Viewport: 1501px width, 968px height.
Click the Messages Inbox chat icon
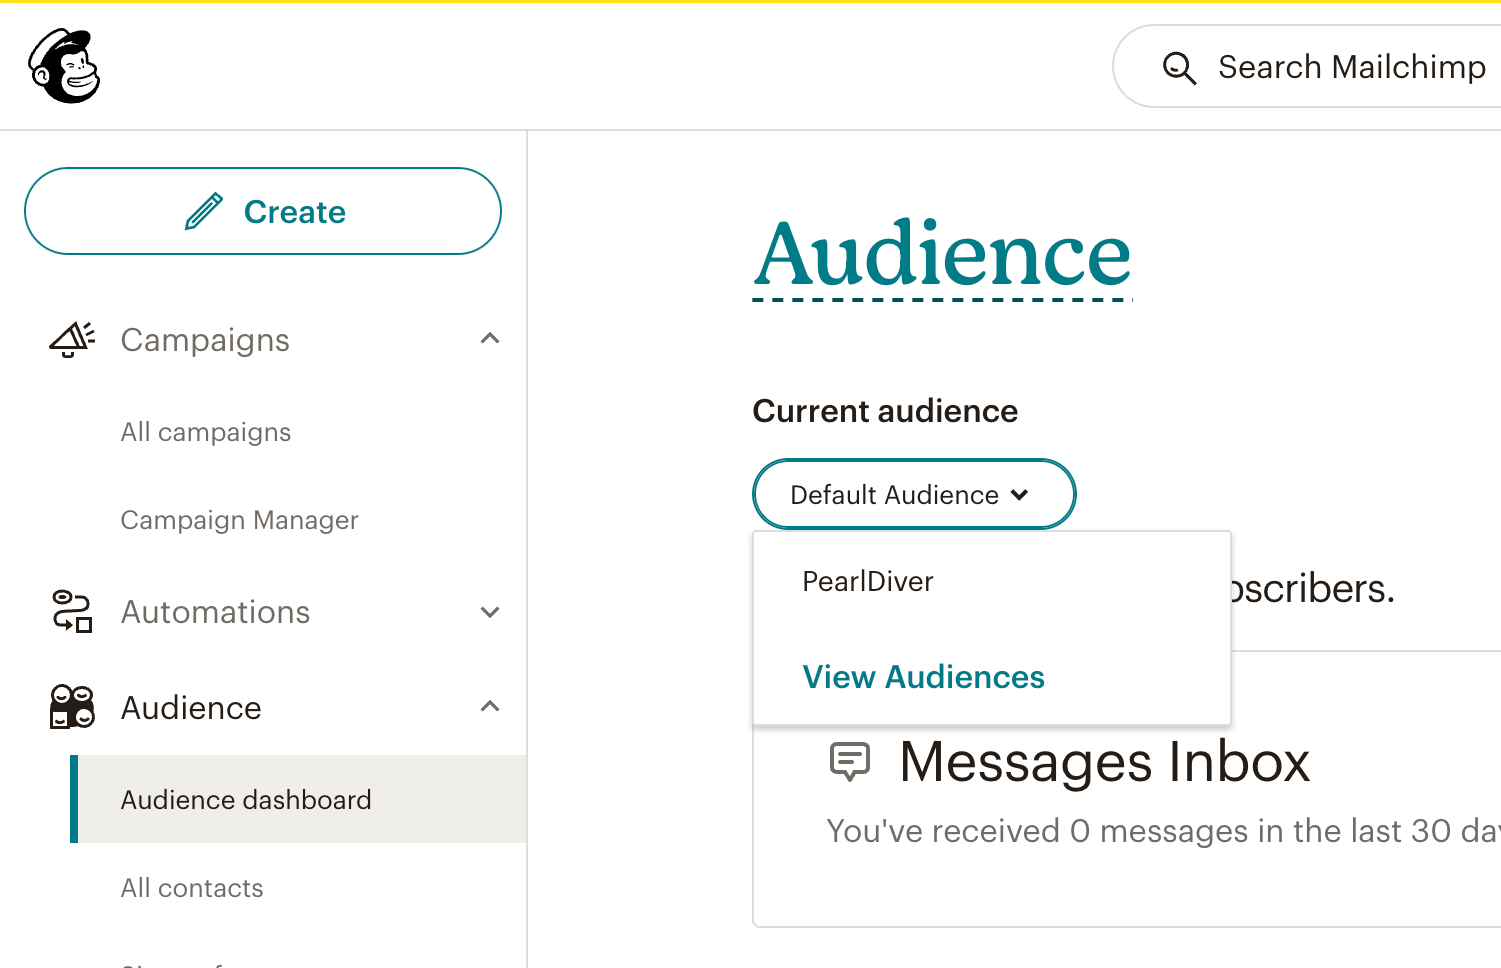coord(850,761)
